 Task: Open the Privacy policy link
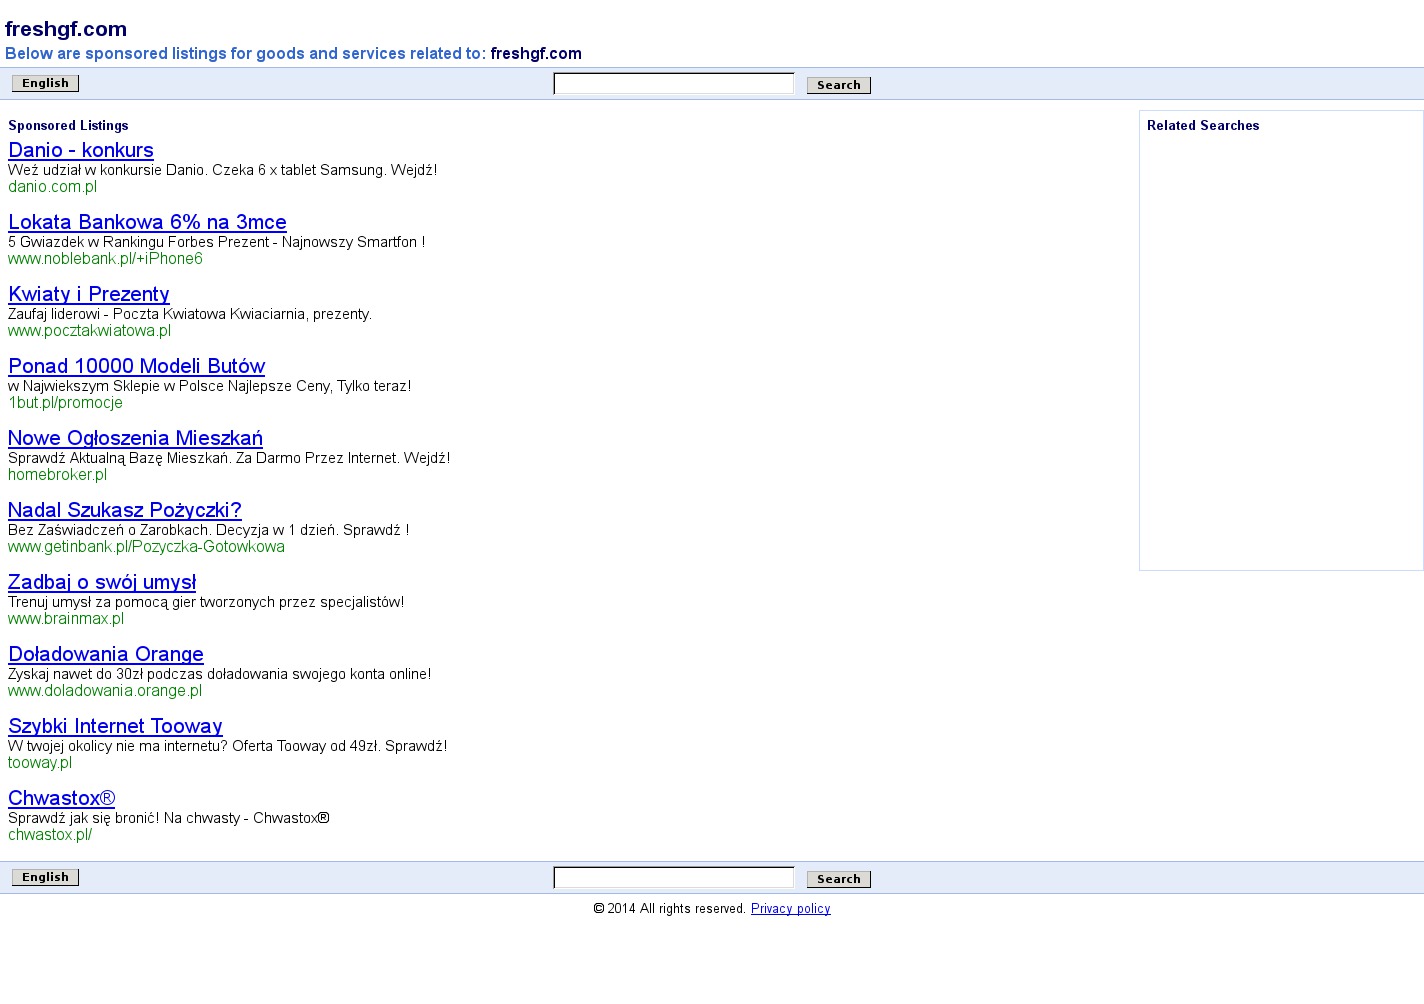790,909
